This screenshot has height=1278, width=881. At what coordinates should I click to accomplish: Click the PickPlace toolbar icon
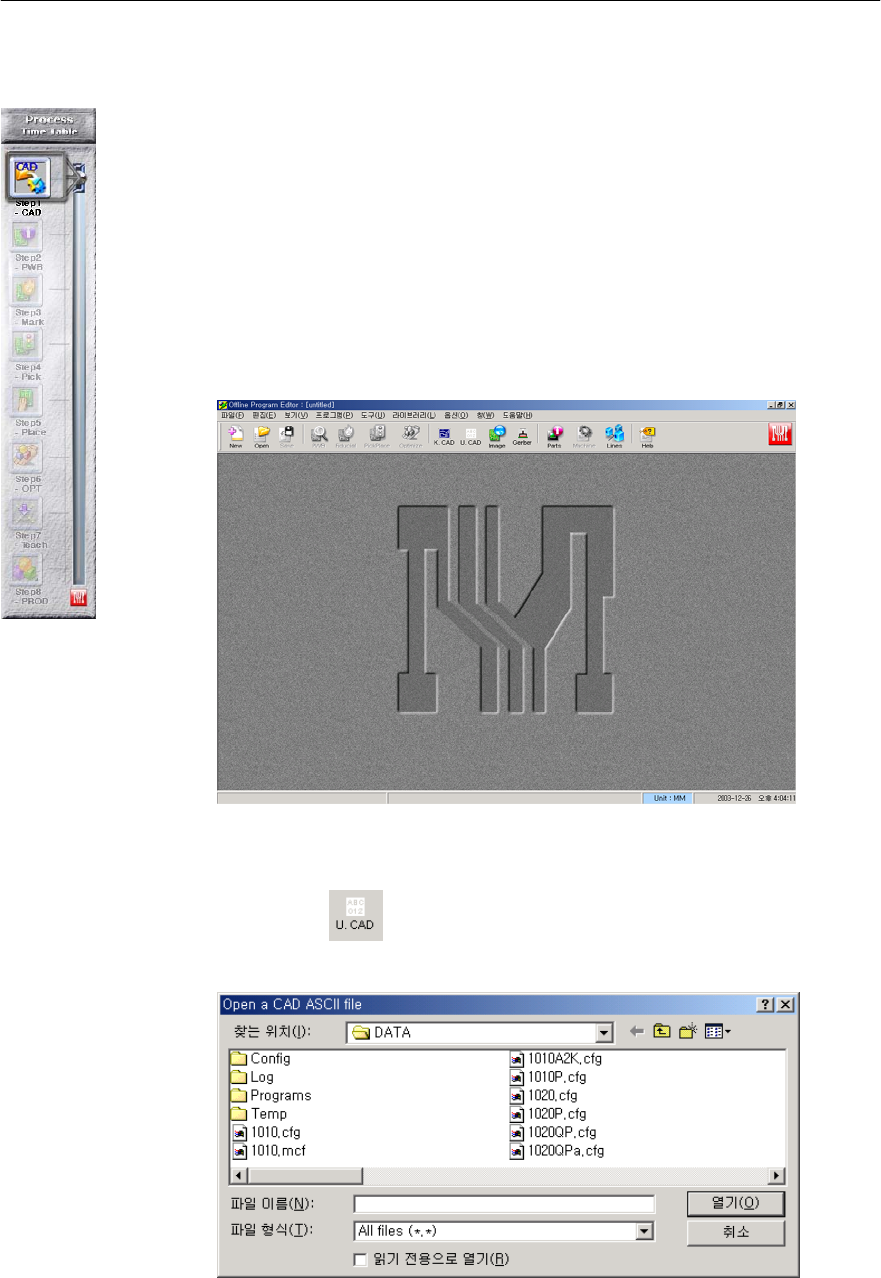pos(378,437)
